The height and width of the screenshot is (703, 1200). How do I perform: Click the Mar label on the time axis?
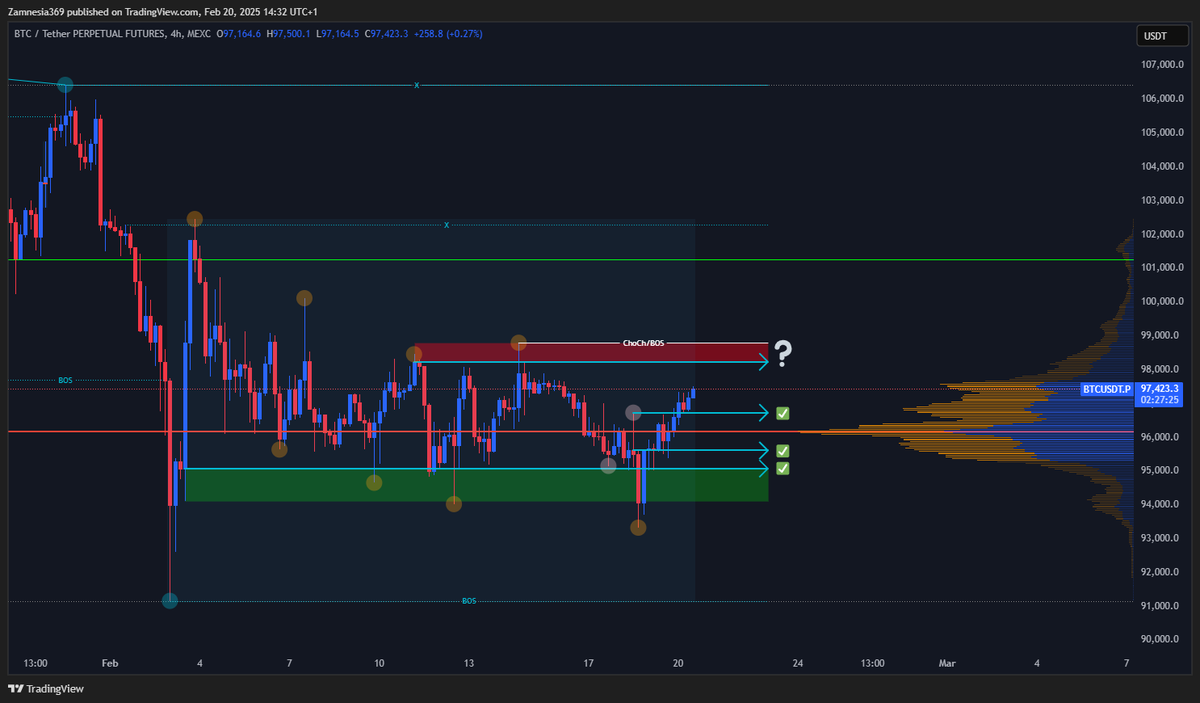click(947, 663)
